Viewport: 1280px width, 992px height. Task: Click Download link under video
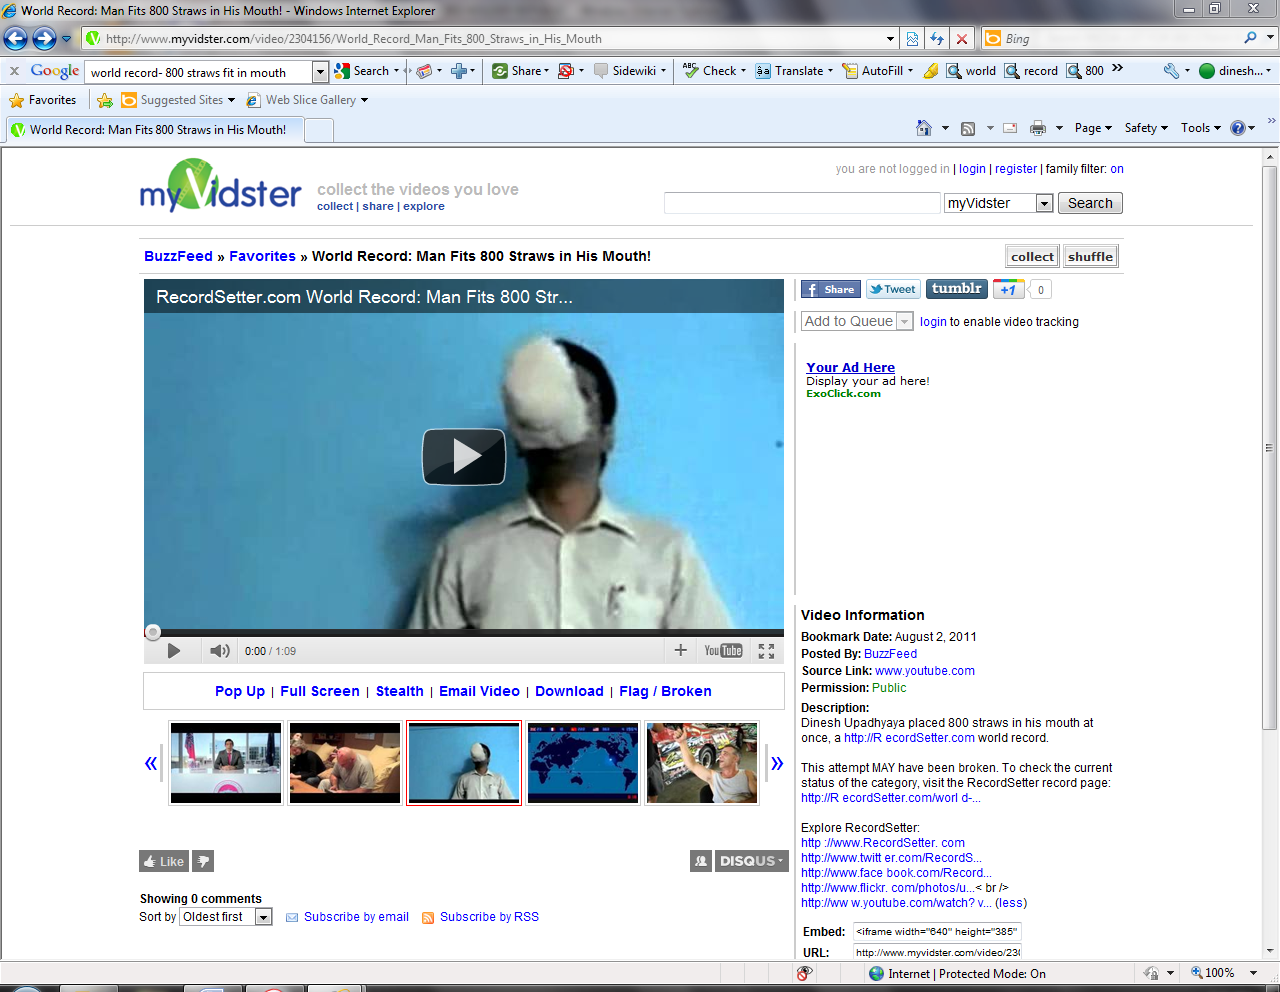[569, 691]
